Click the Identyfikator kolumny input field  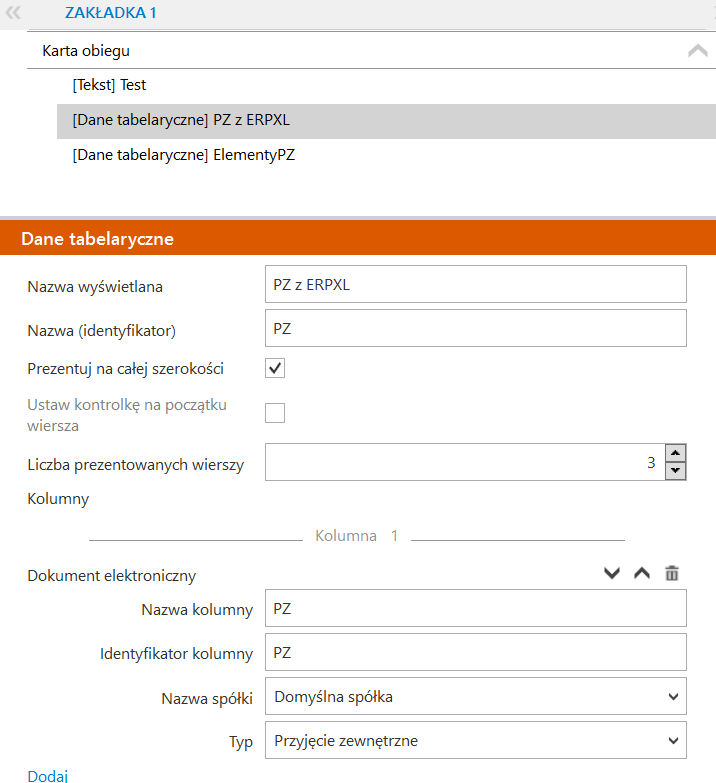[476, 652]
